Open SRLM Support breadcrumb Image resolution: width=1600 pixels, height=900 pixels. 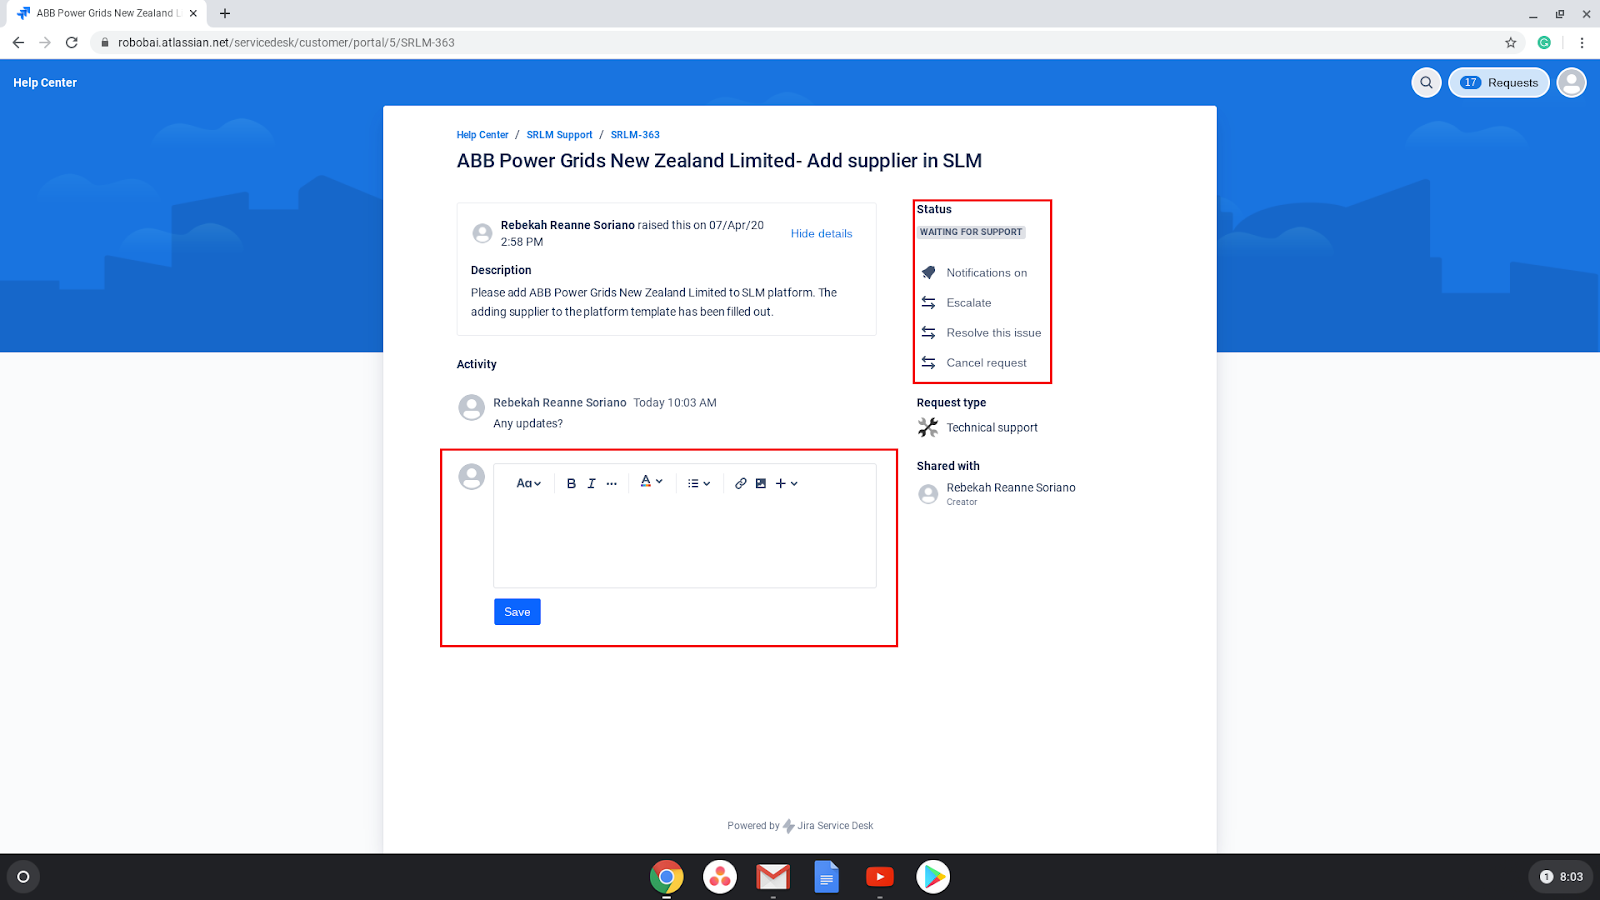tap(559, 135)
